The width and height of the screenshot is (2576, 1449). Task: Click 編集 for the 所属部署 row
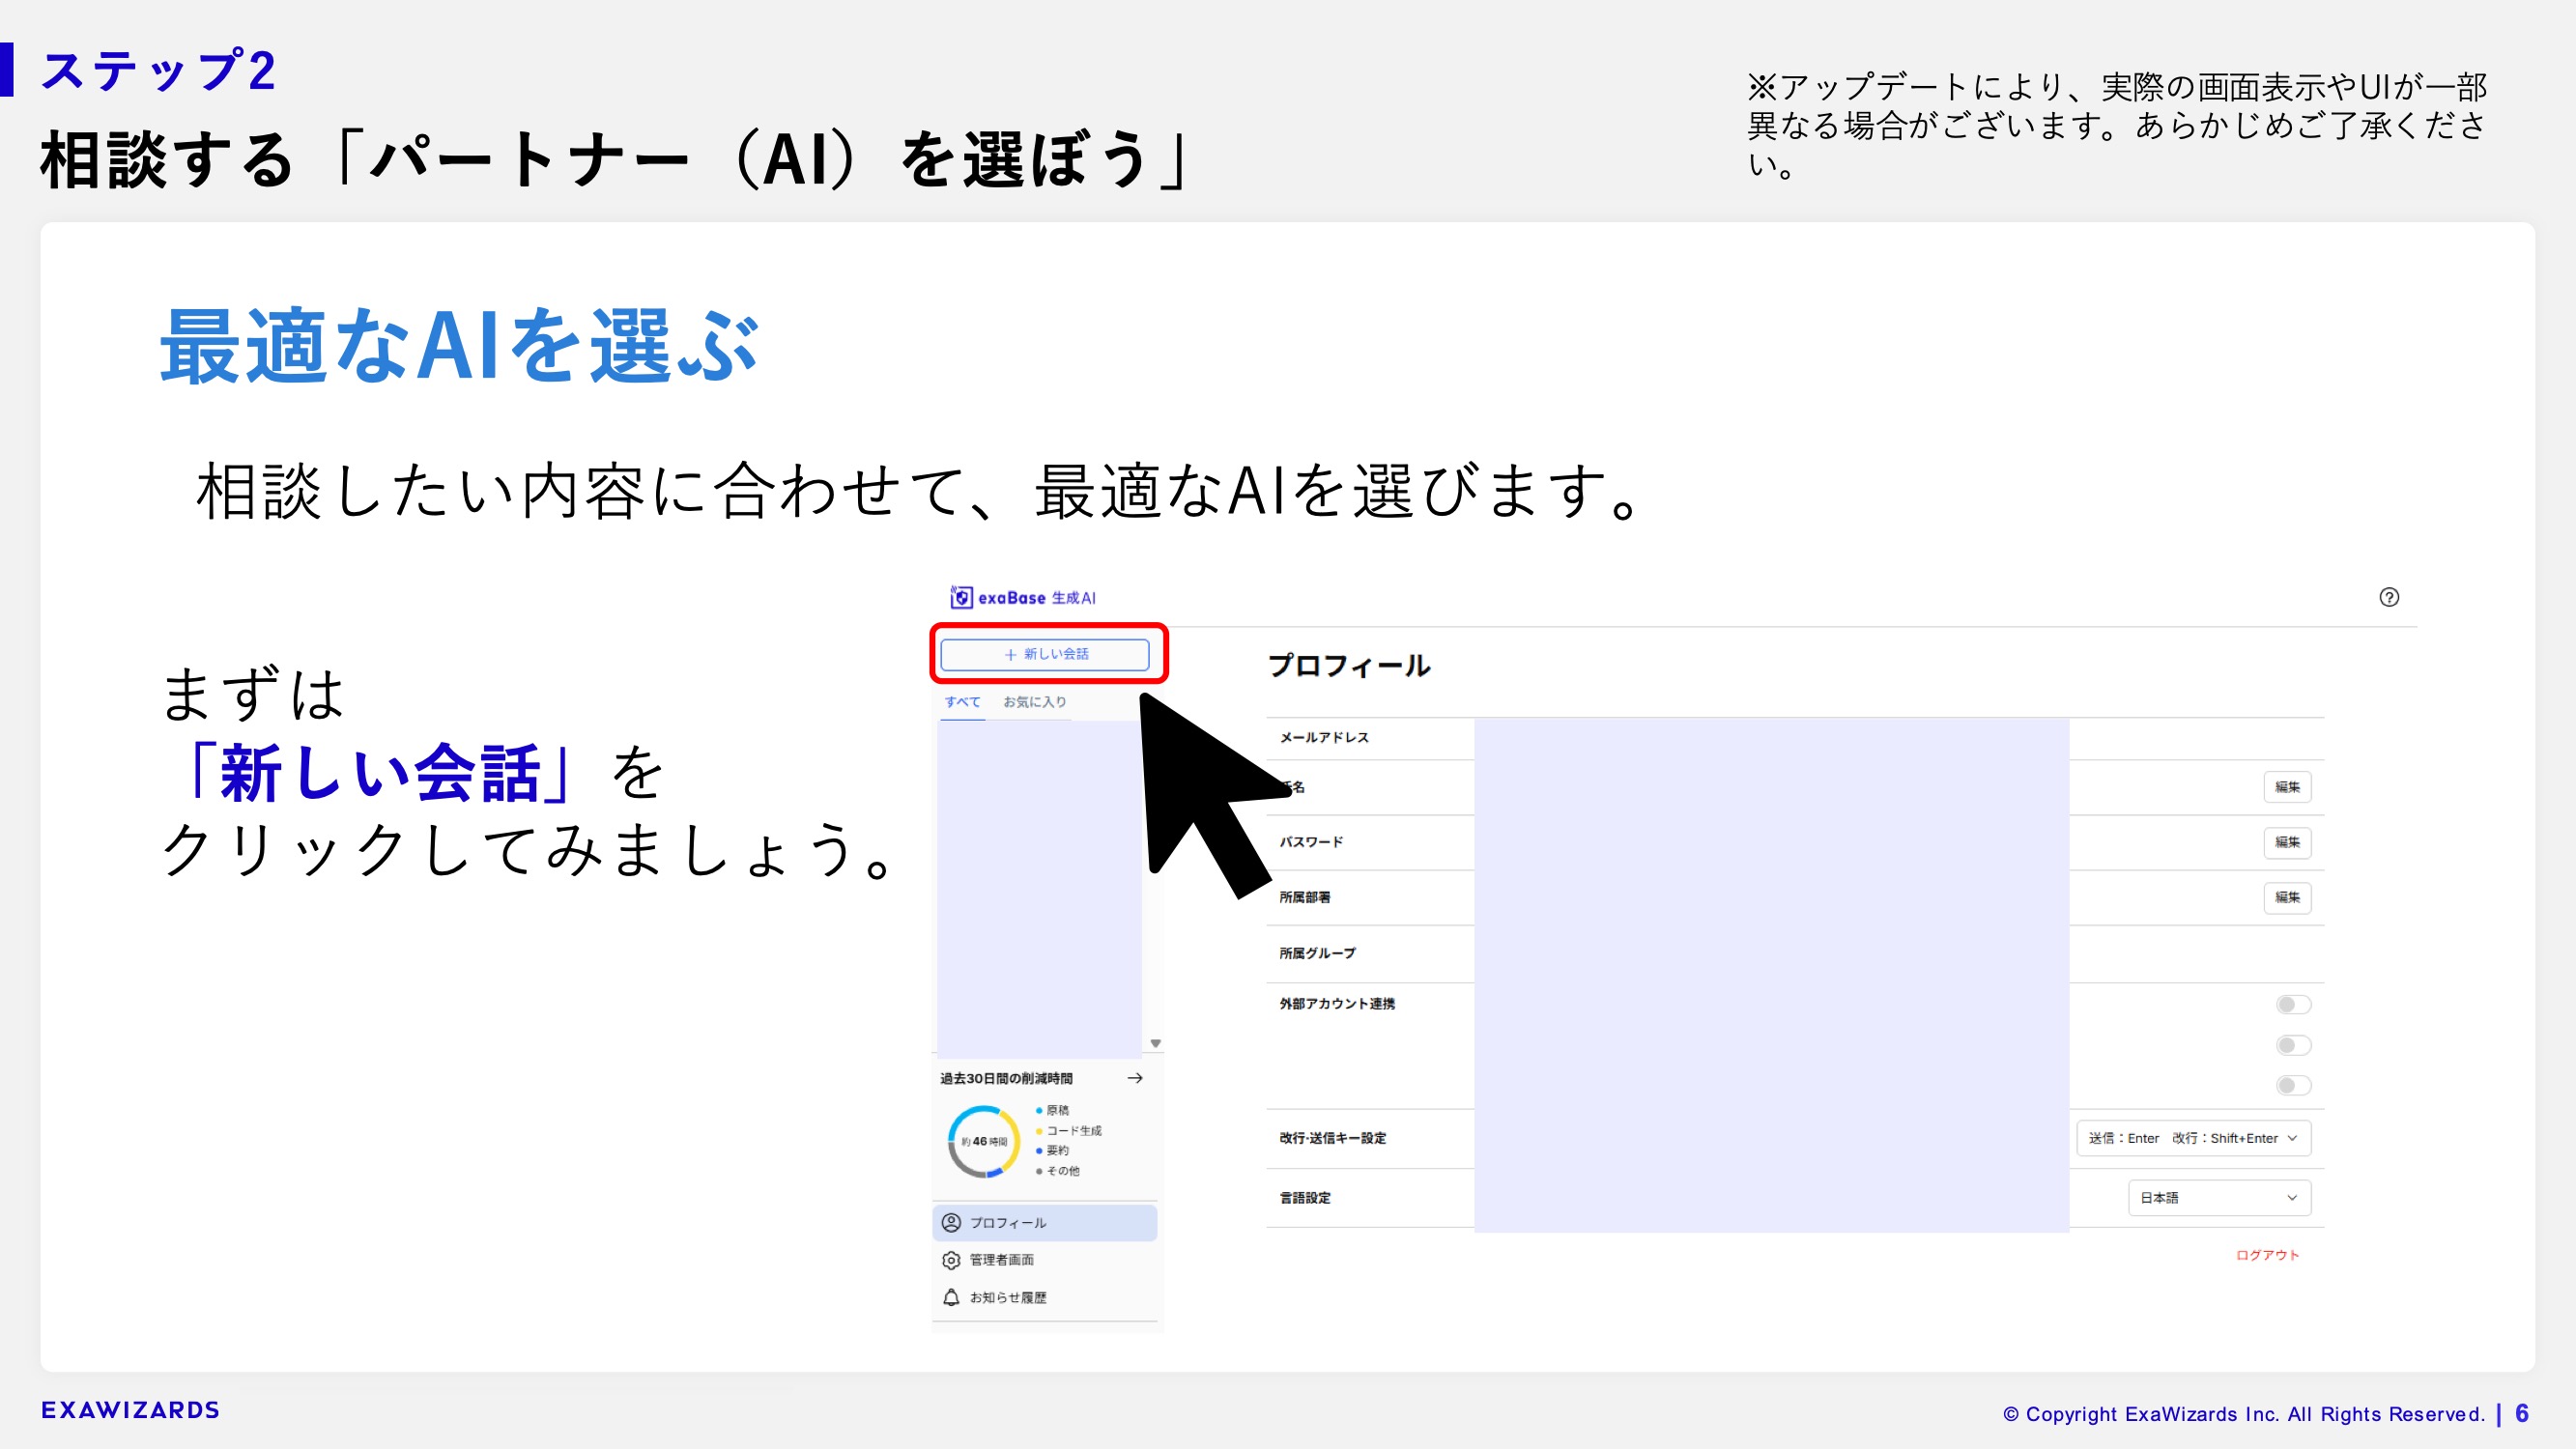pos(2287,897)
